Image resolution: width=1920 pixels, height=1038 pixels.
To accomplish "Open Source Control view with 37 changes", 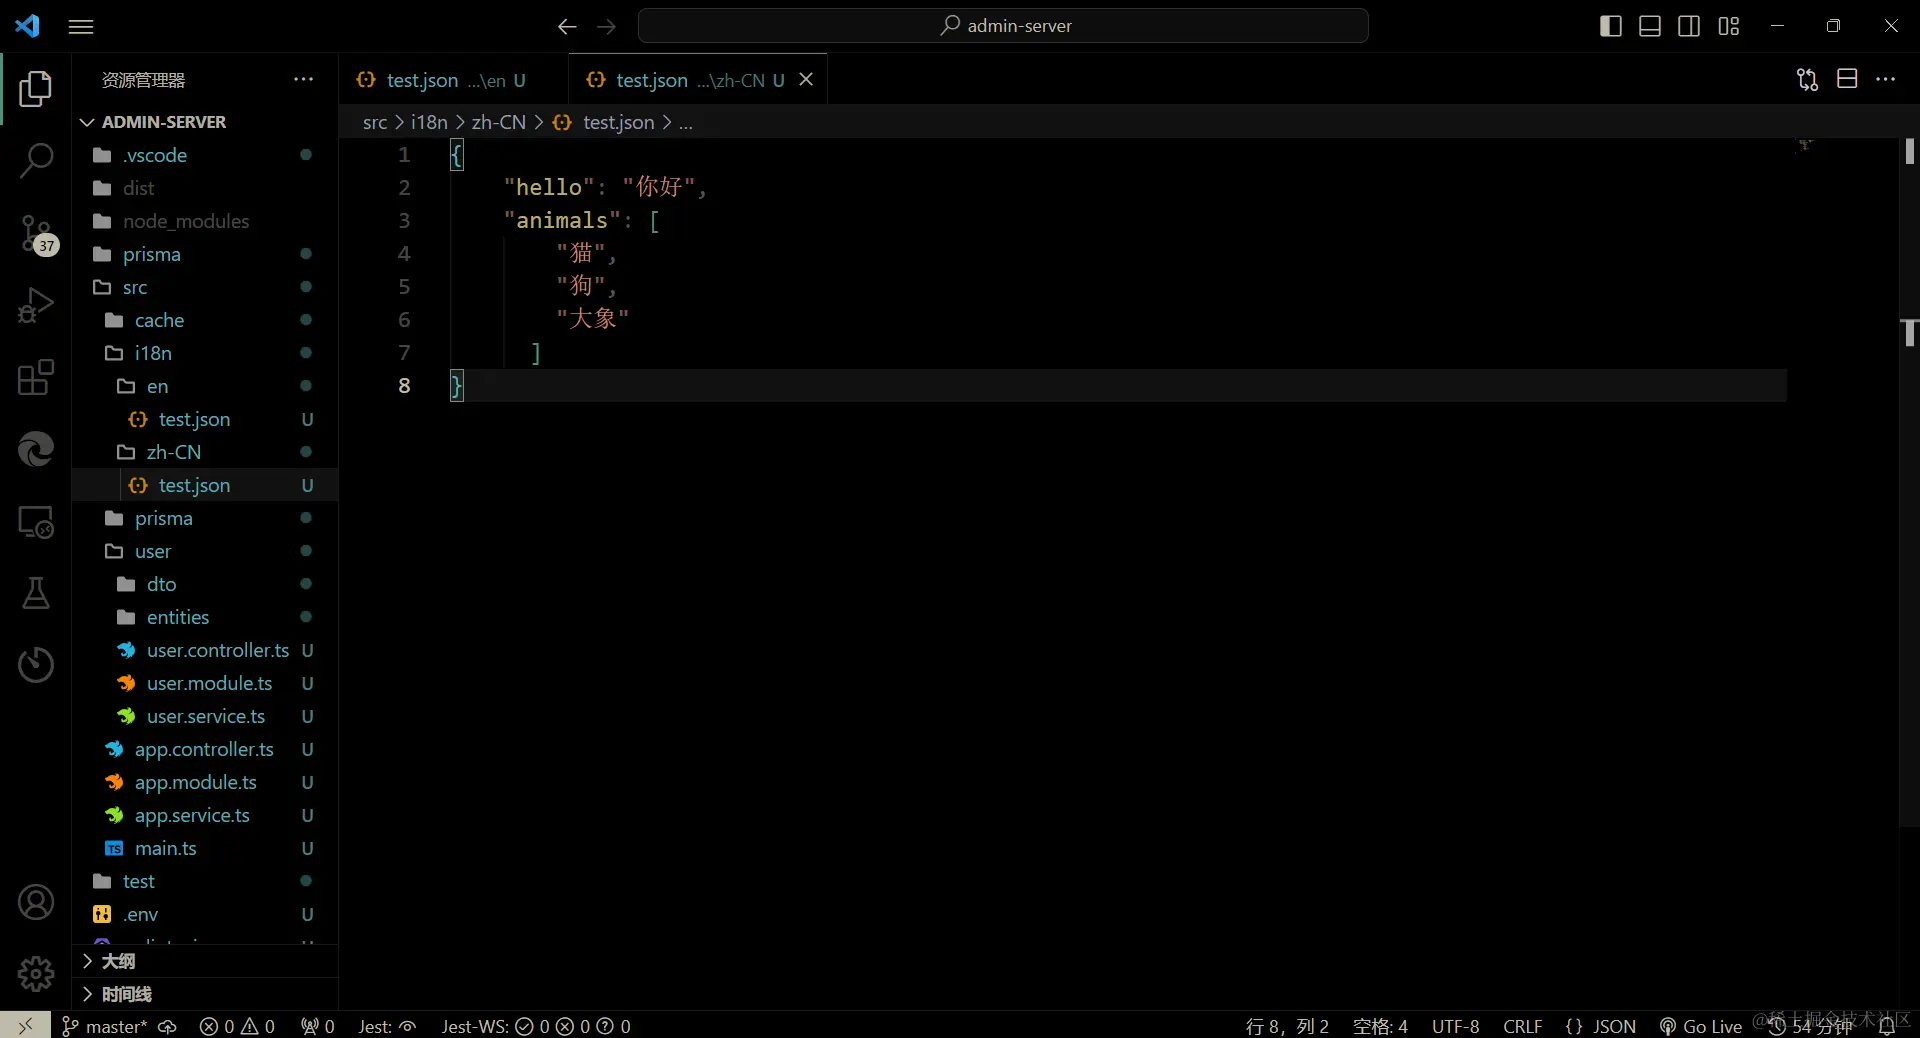I will (36, 234).
